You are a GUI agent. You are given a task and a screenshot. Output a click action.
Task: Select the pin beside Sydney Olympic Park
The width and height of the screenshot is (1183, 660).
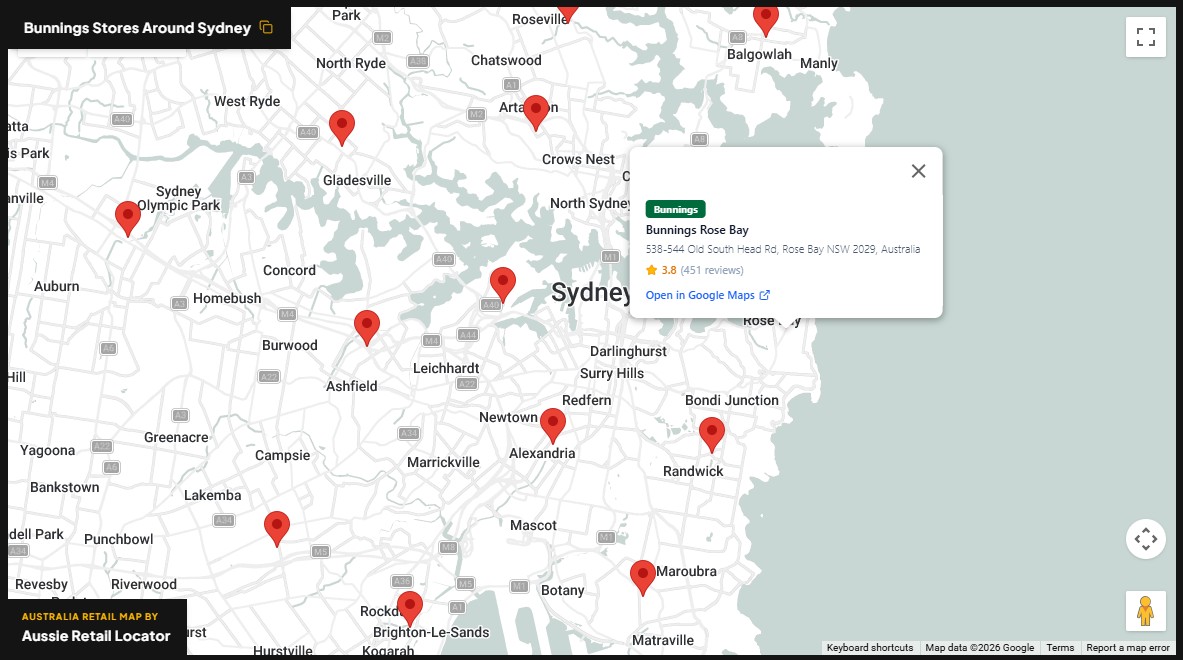click(x=128, y=219)
